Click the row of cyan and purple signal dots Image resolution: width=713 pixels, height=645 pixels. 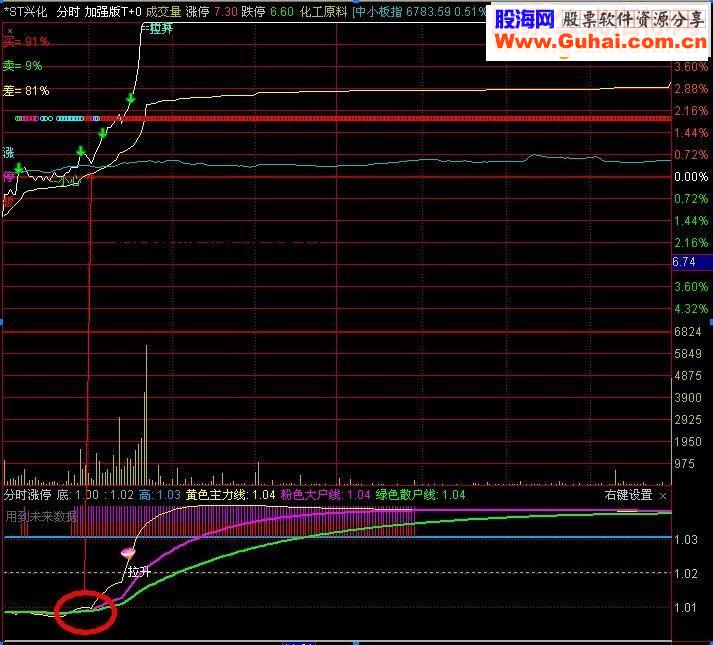pos(57,118)
